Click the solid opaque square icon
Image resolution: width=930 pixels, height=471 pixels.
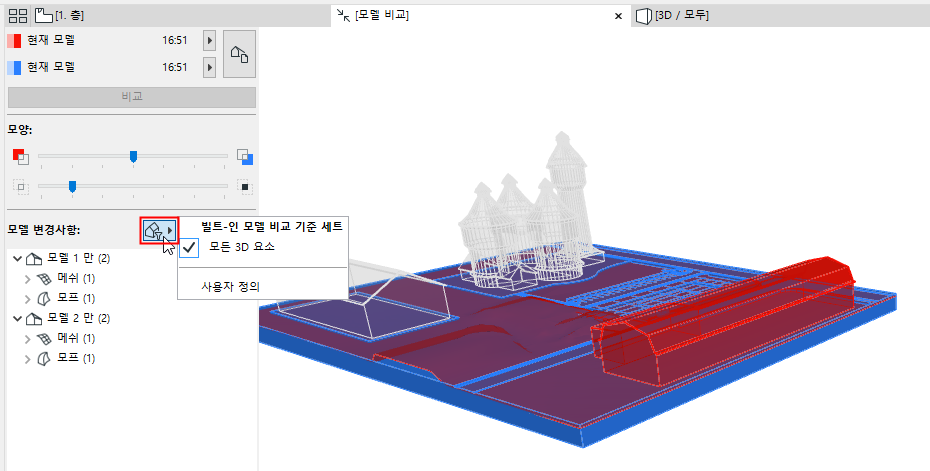coord(245,187)
